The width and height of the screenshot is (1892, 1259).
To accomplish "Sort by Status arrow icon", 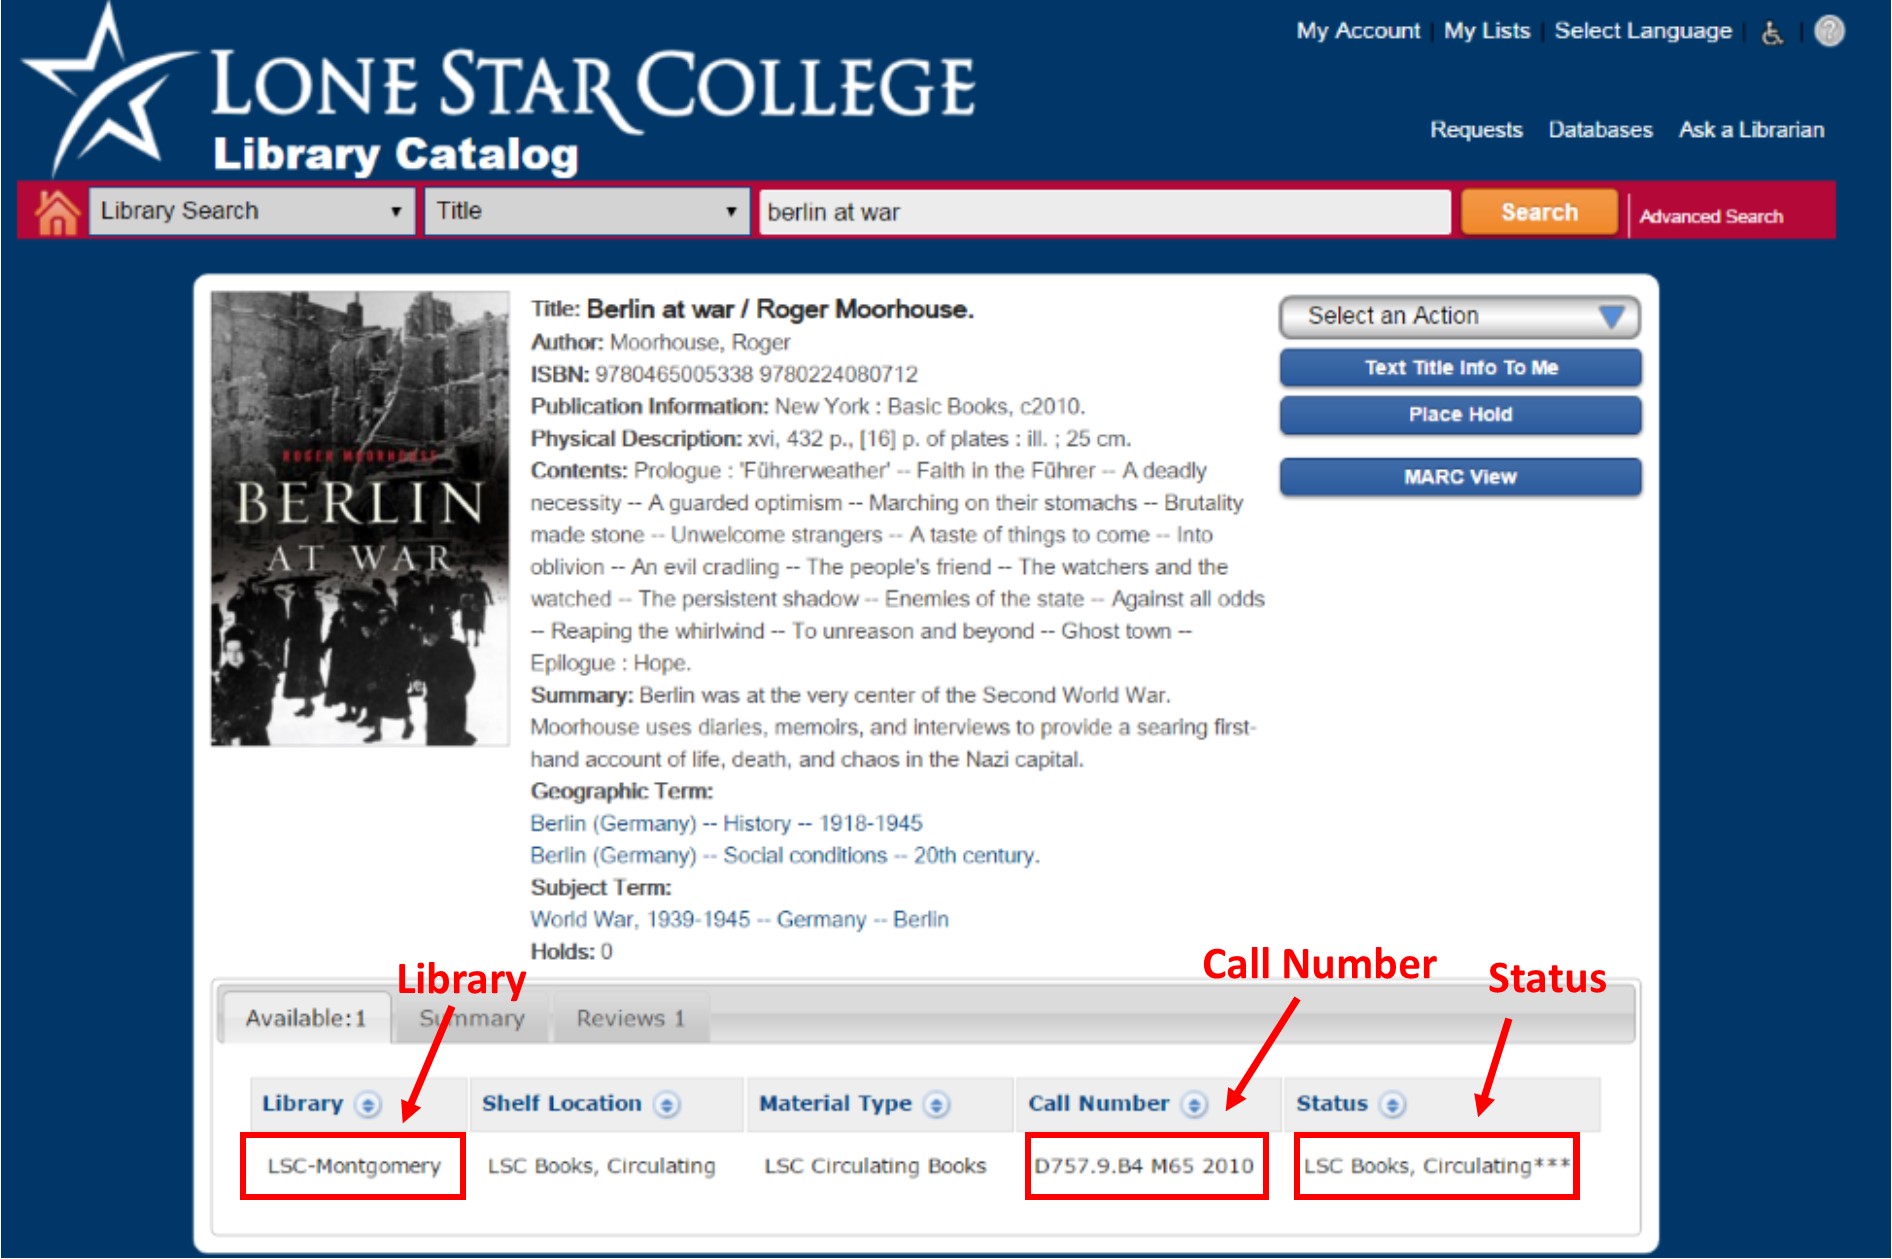I will pos(1392,1105).
